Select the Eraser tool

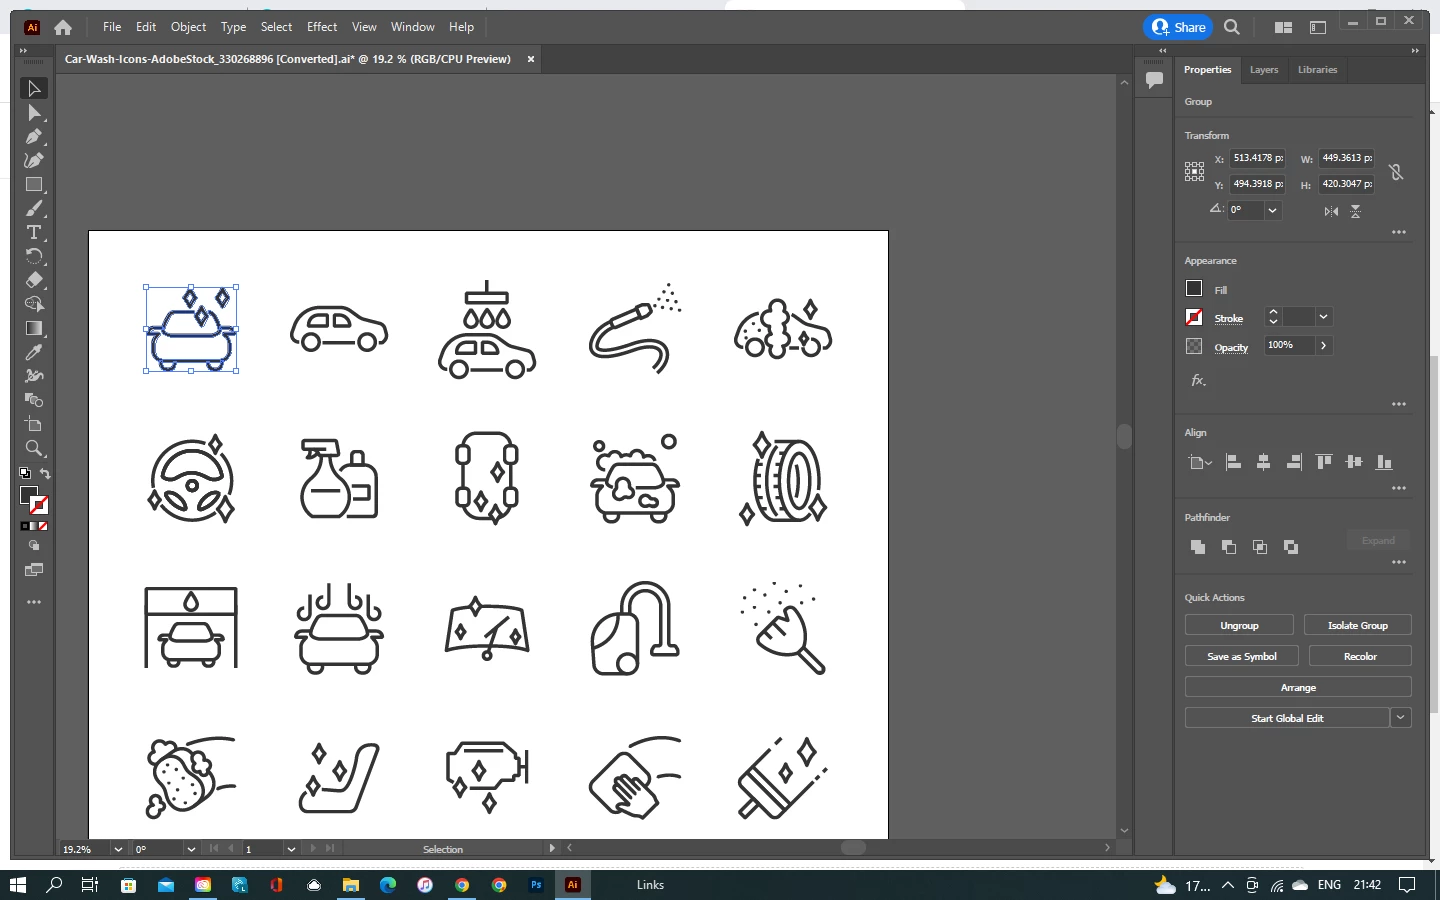click(34, 281)
